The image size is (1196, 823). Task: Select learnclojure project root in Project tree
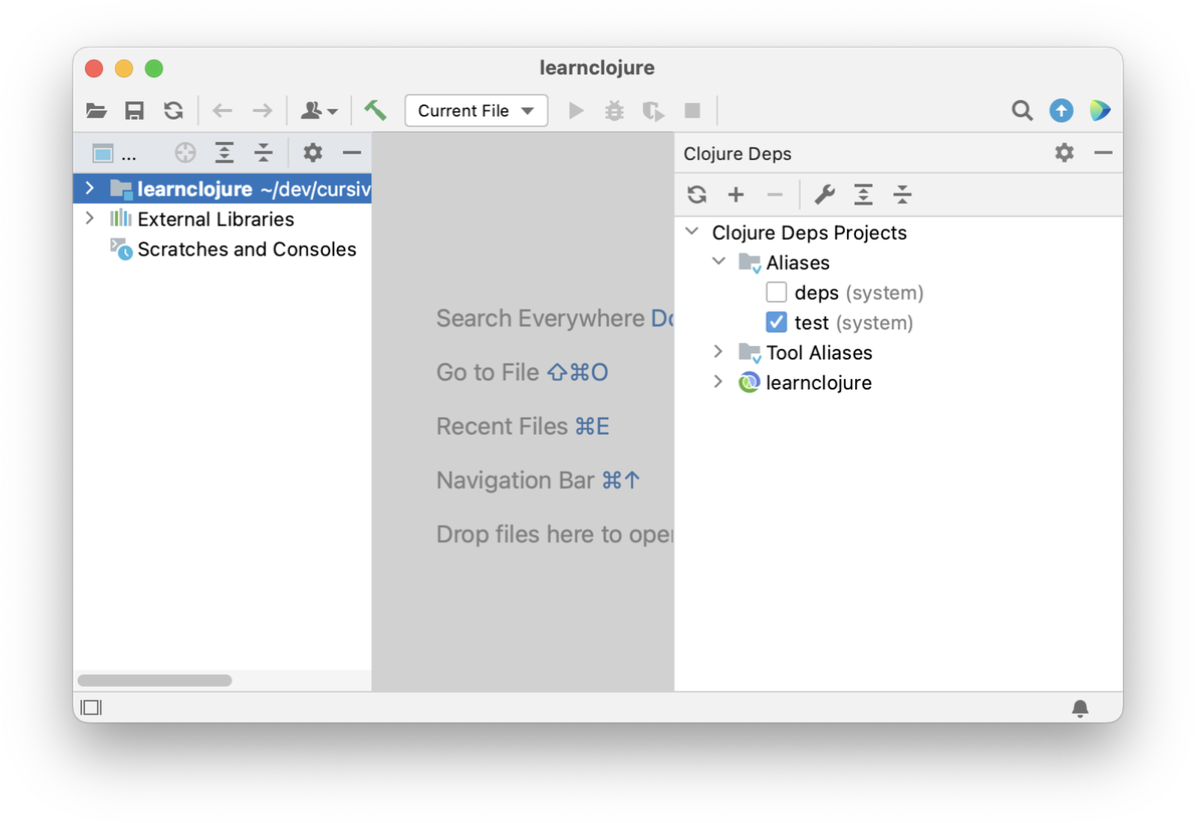click(223, 188)
